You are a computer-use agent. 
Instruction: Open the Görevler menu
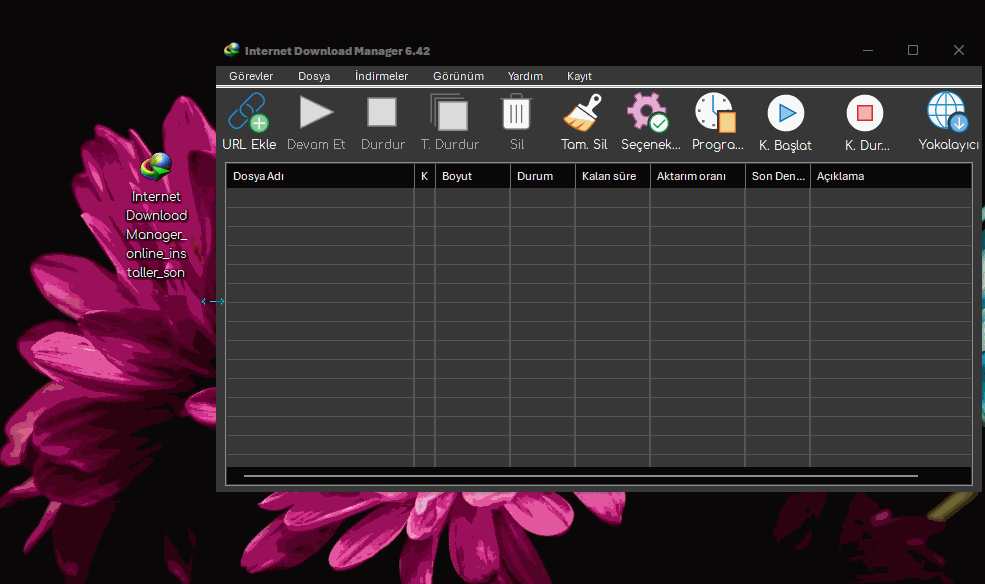251,76
